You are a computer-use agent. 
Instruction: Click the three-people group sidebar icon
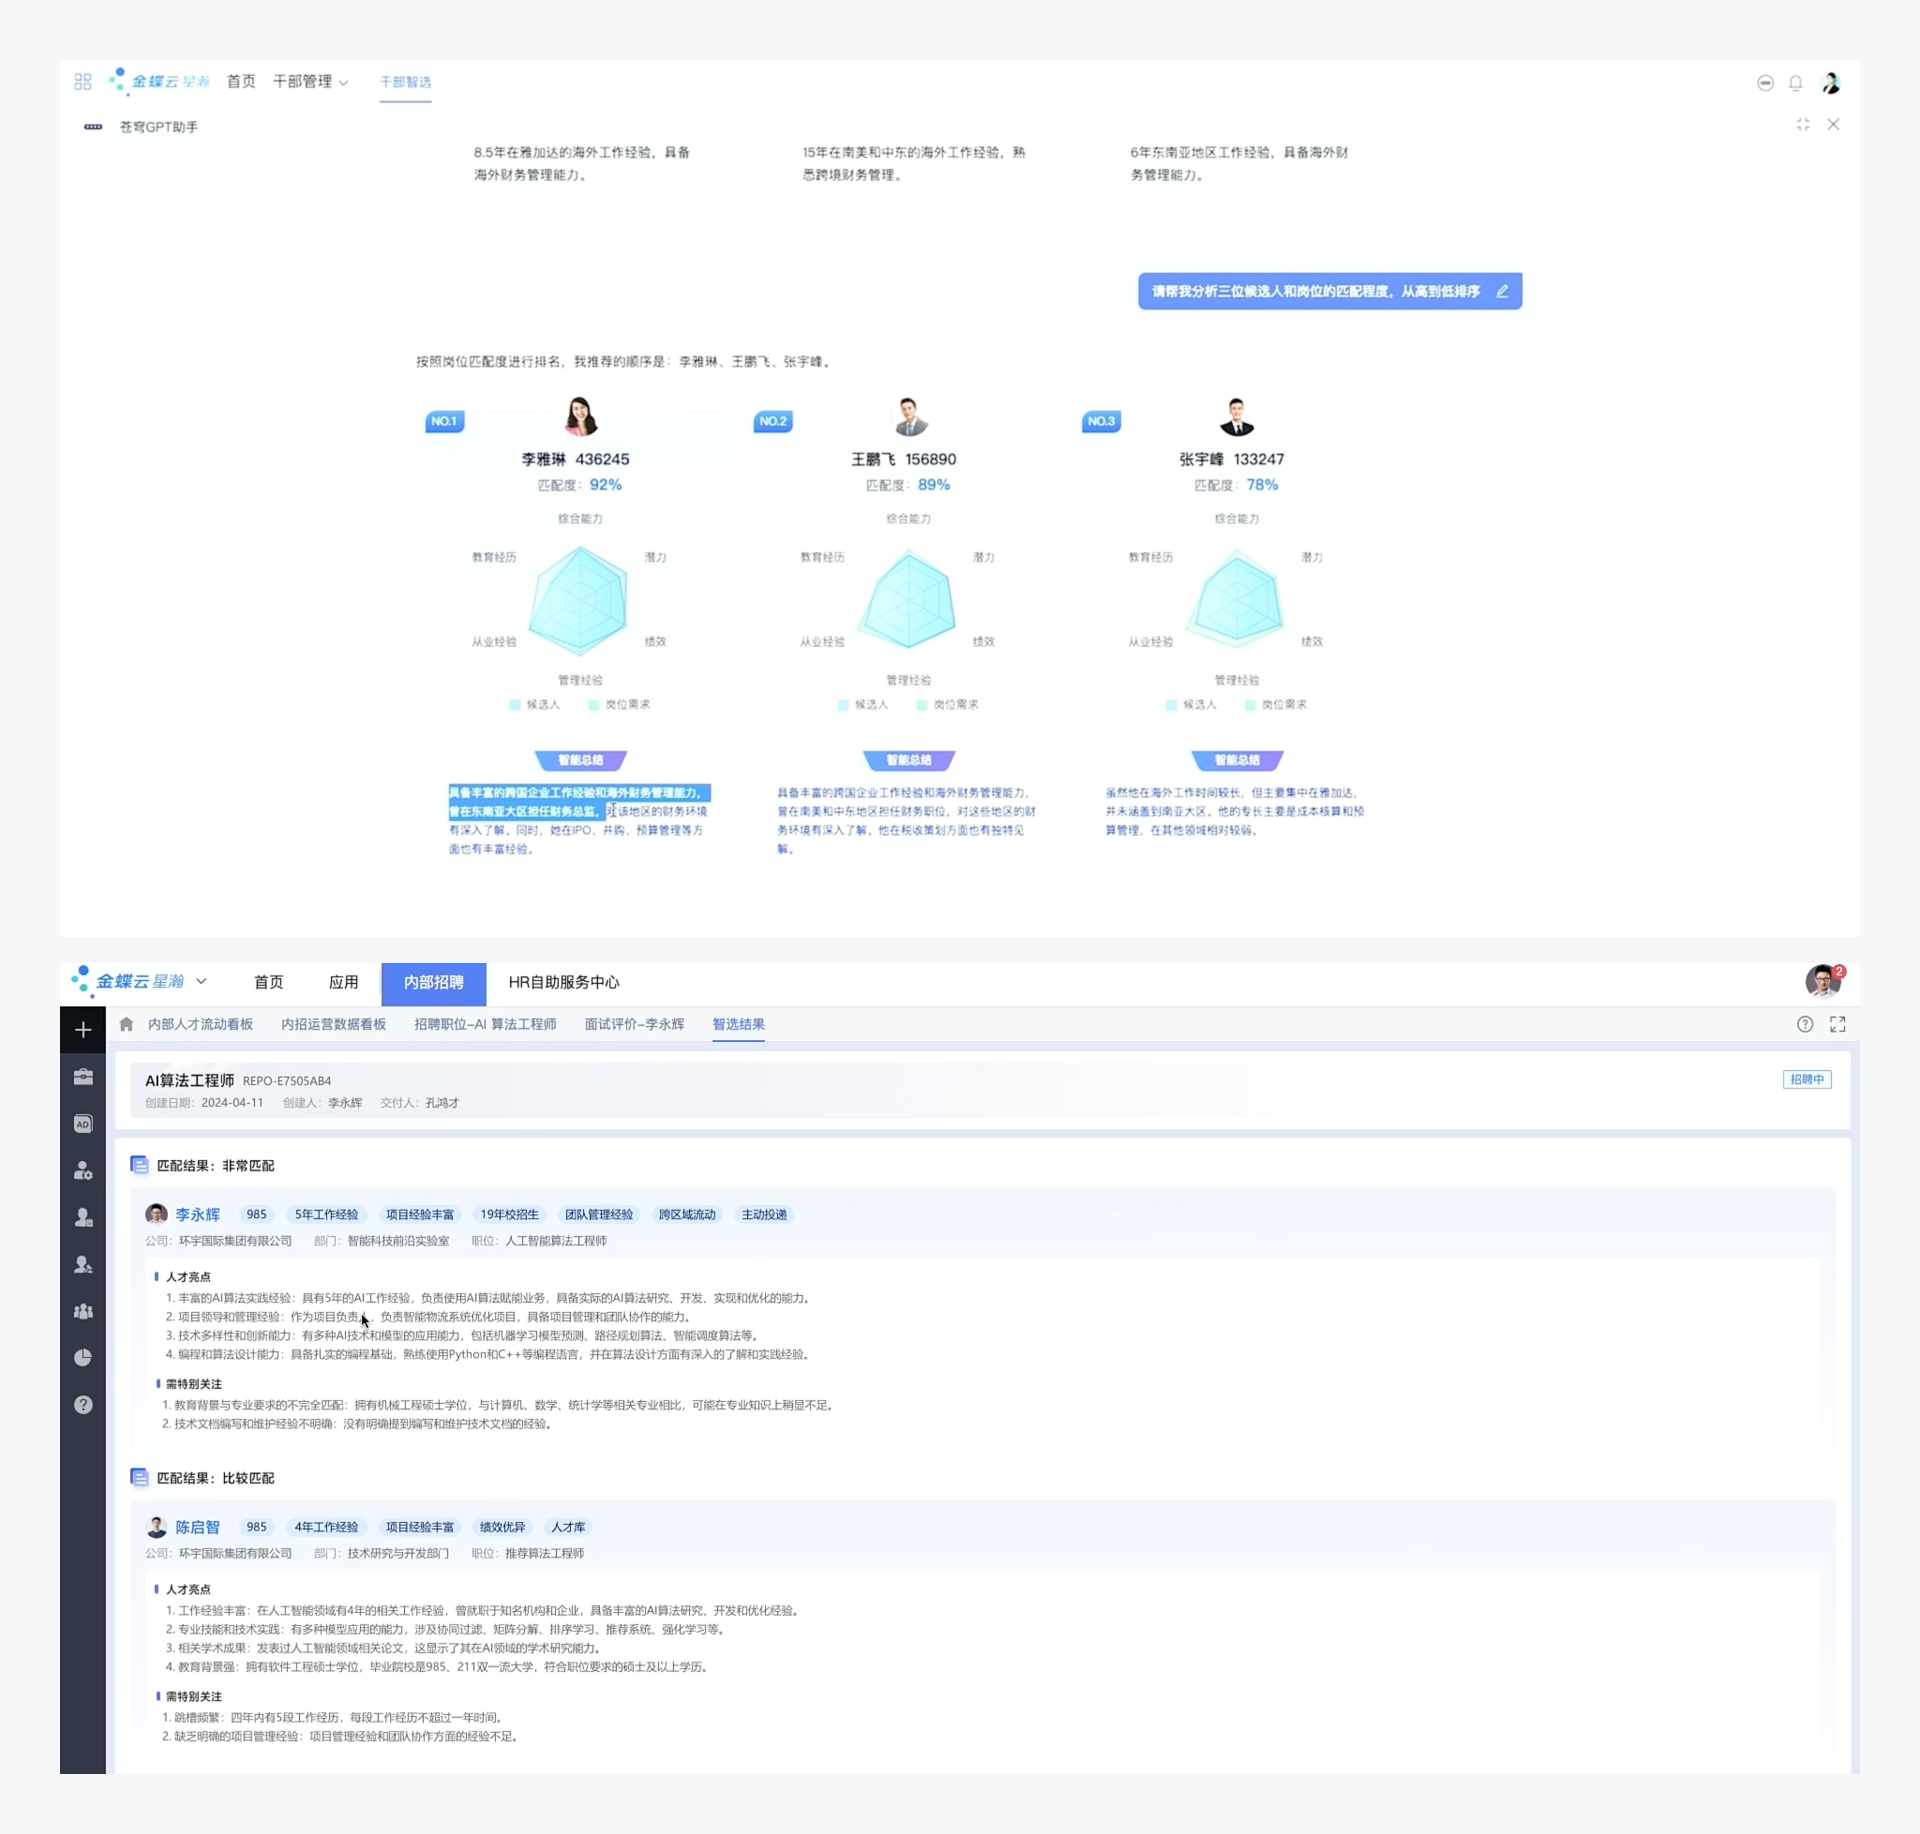click(83, 1311)
